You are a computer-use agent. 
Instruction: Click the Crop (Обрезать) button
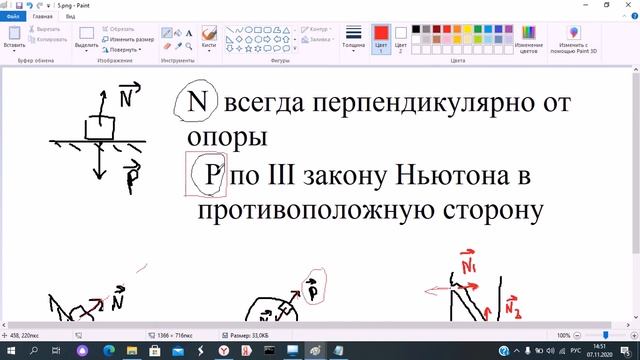(118, 29)
